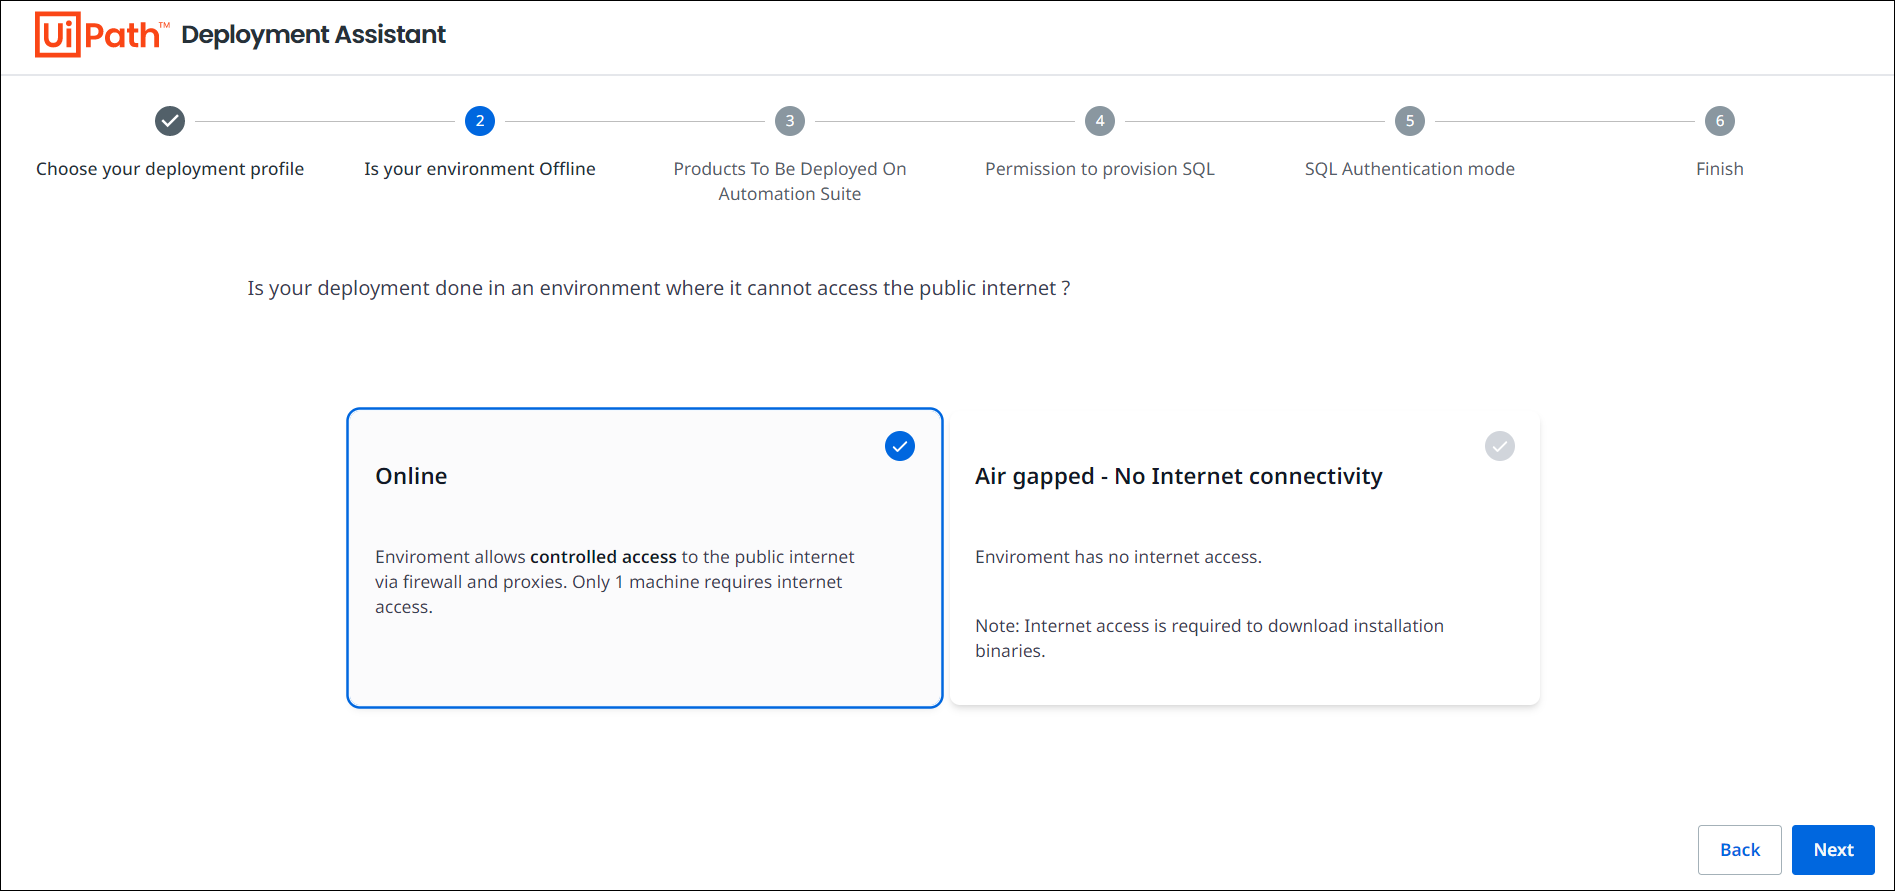Open 'SQL Authentication mode' step

tap(1410, 169)
